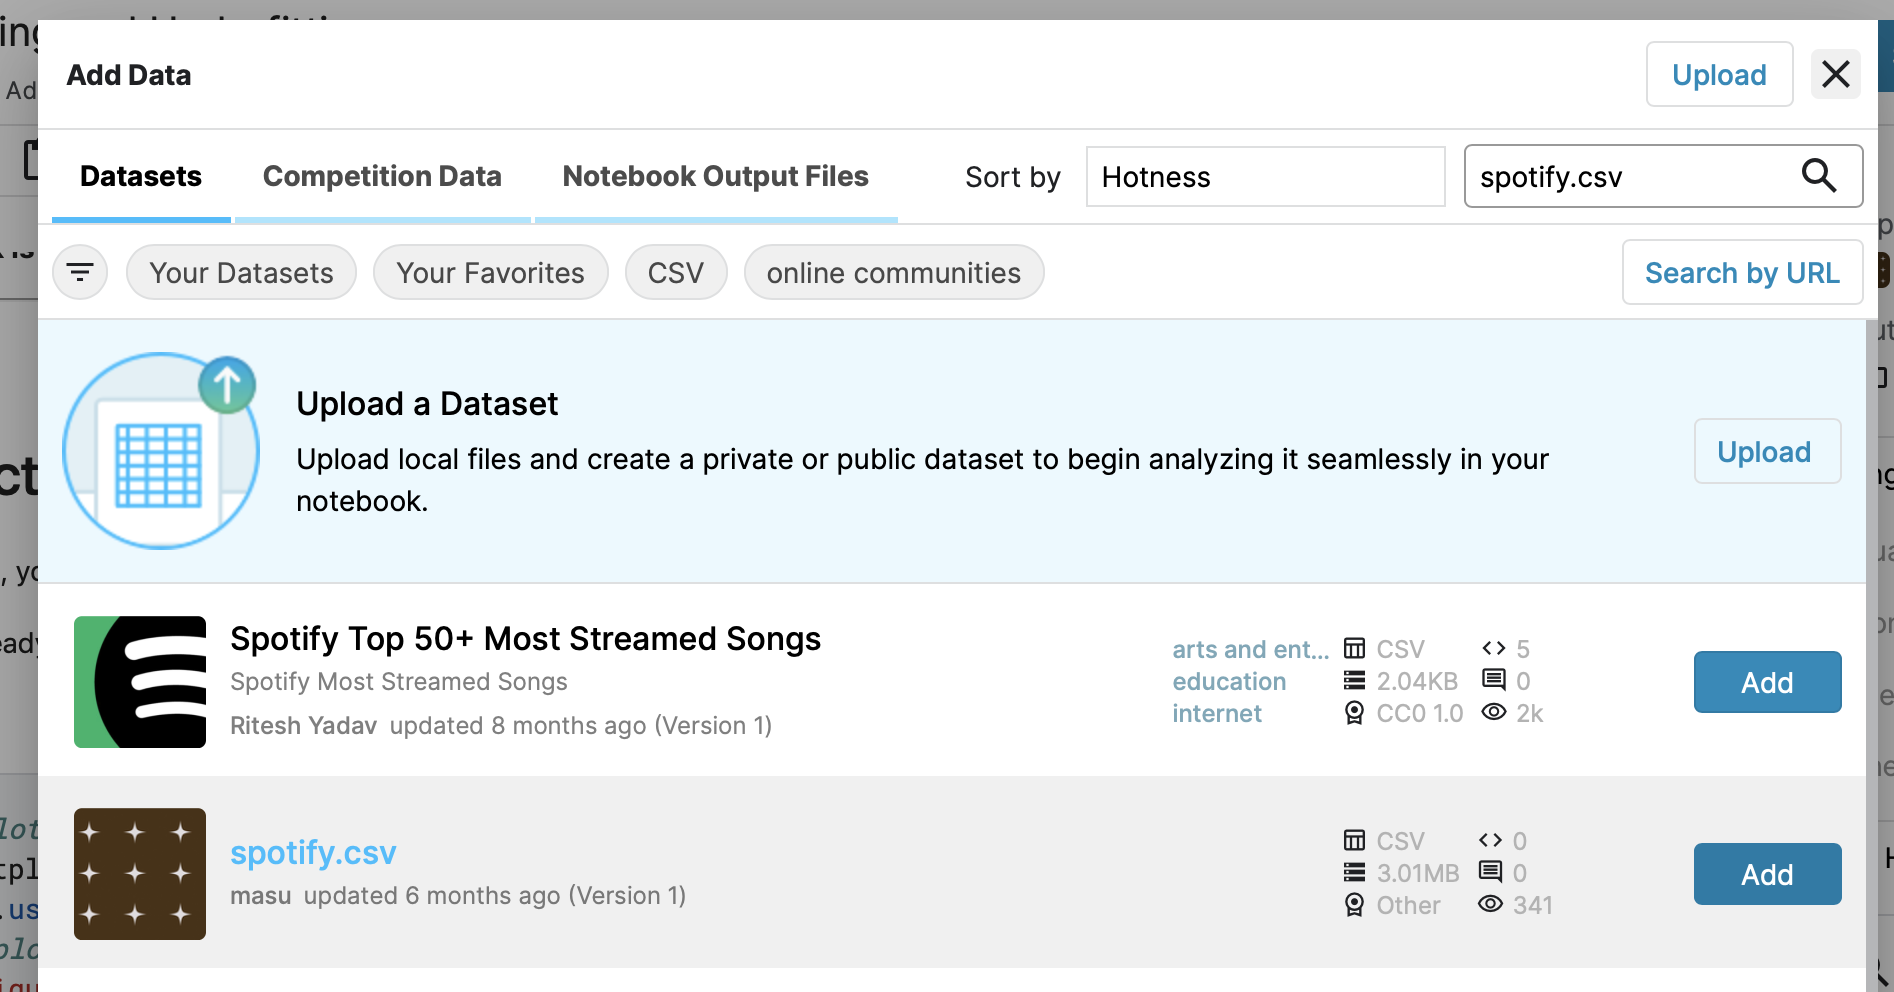This screenshot has width=1894, height=992.
Task: Close the Add Data dialog
Action: [x=1835, y=74]
